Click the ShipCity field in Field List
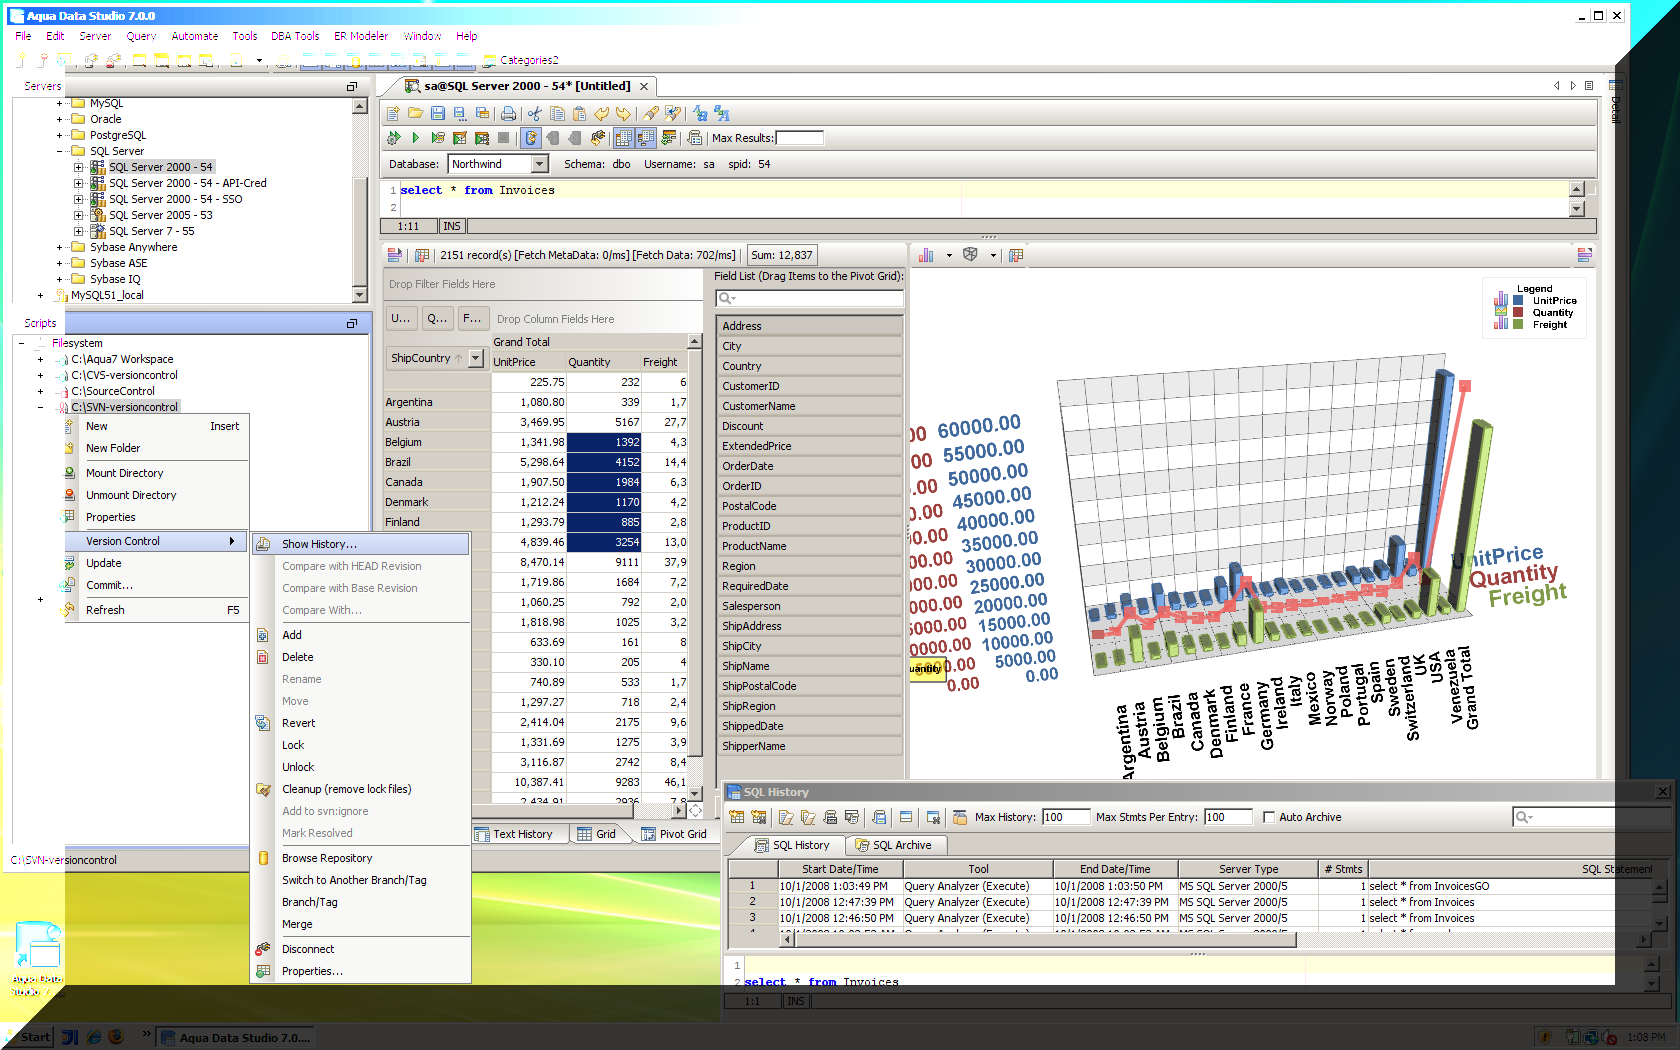1680x1050 pixels. [809, 646]
